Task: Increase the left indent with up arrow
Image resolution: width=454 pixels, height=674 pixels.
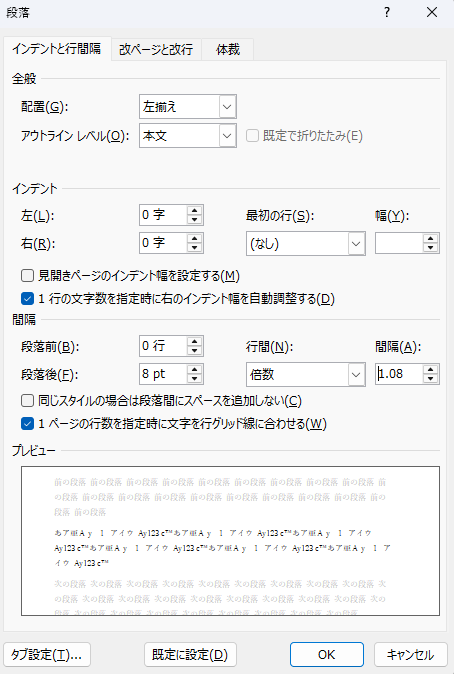Action: 194,210
